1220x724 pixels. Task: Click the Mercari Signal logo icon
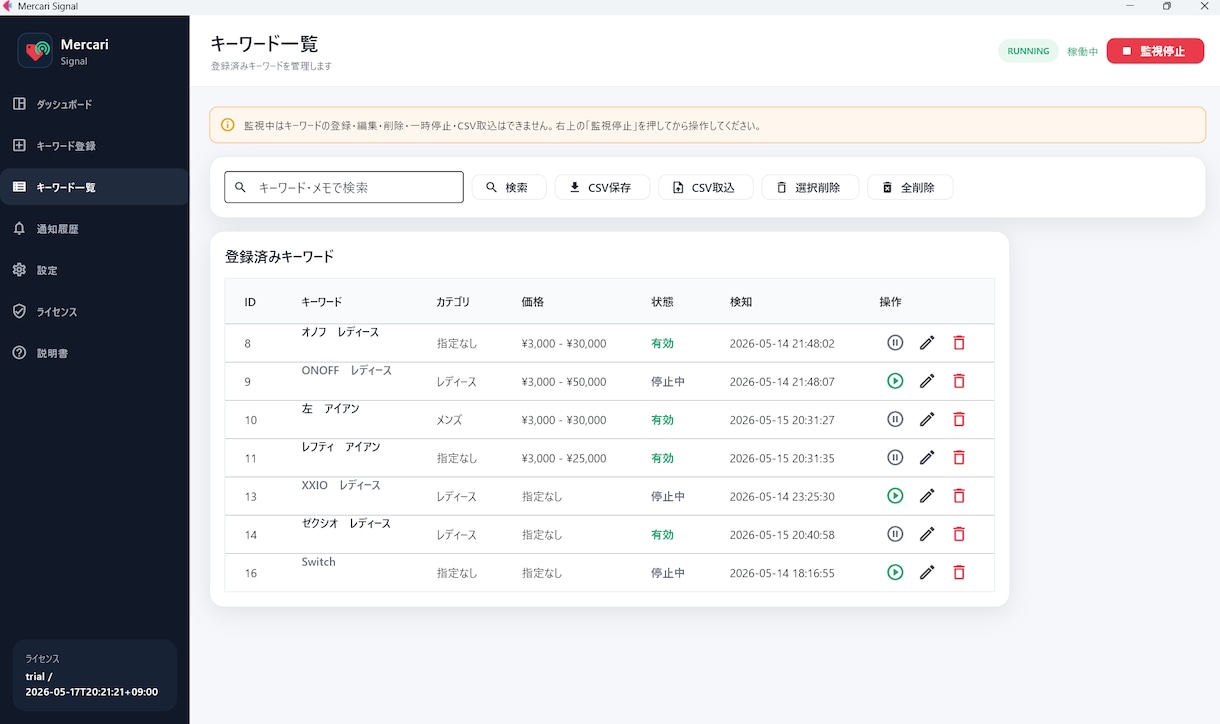tap(35, 51)
